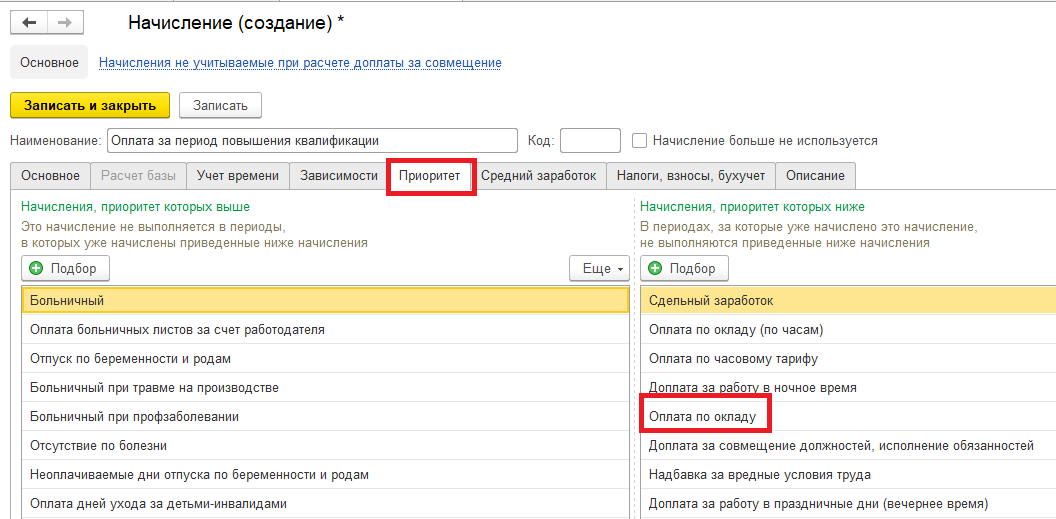Click green plus Подбор in right list
The image size is (1056, 519).
click(x=684, y=269)
